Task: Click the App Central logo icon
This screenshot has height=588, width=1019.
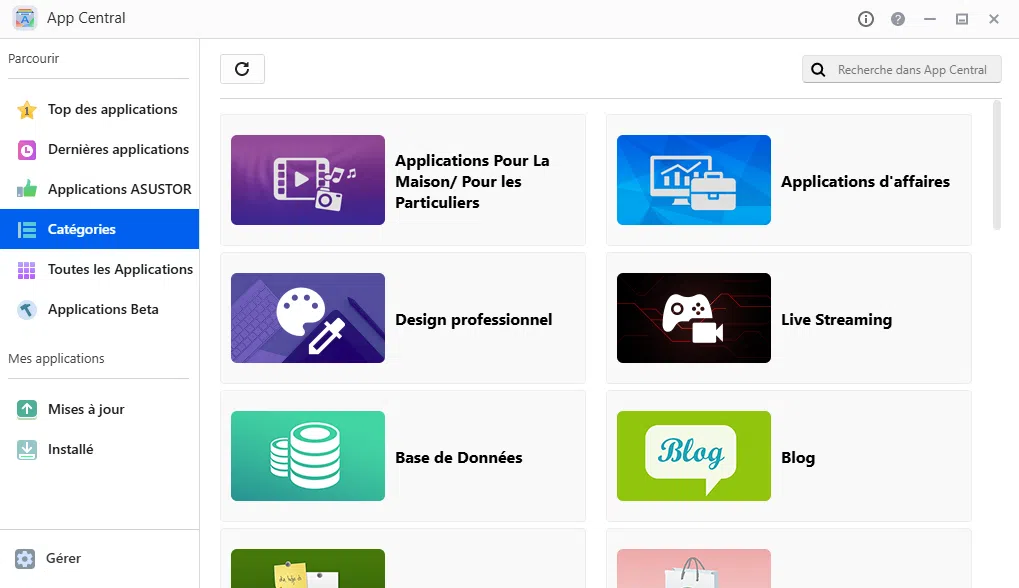Action: click(25, 18)
